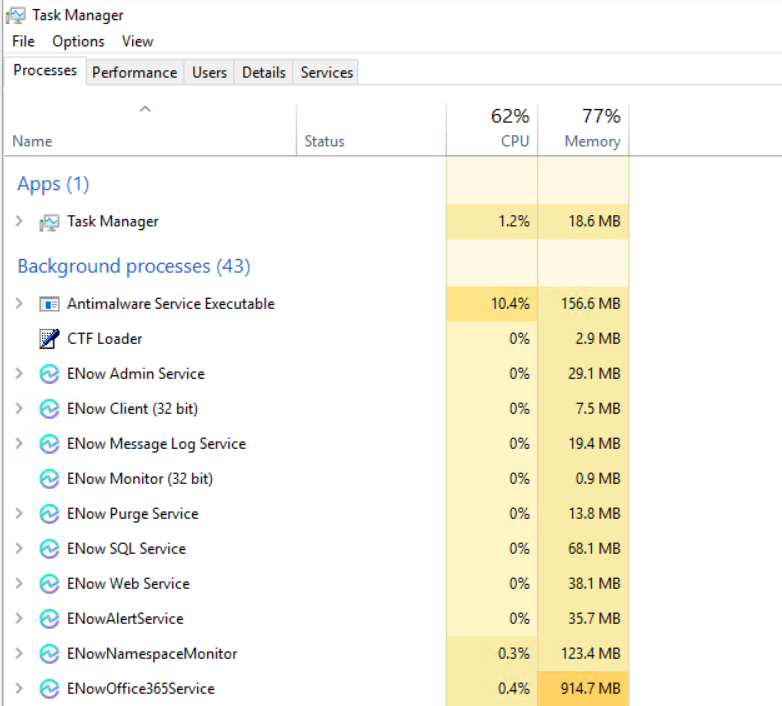Click the Task Manager title bar icon
The width and height of the screenshot is (782, 706).
tap(16, 15)
